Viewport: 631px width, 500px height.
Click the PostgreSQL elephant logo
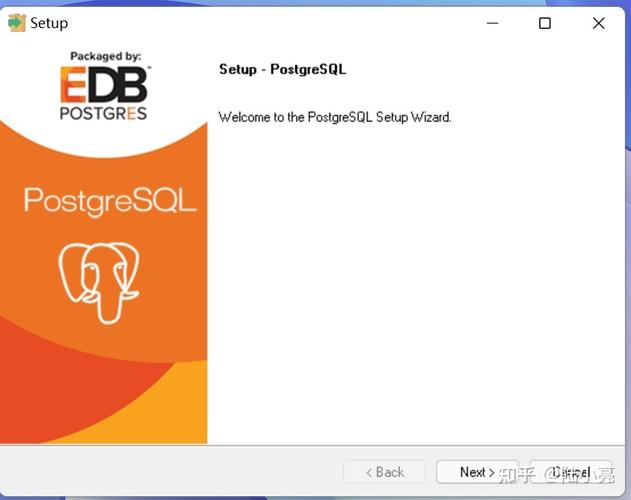pos(99,282)
